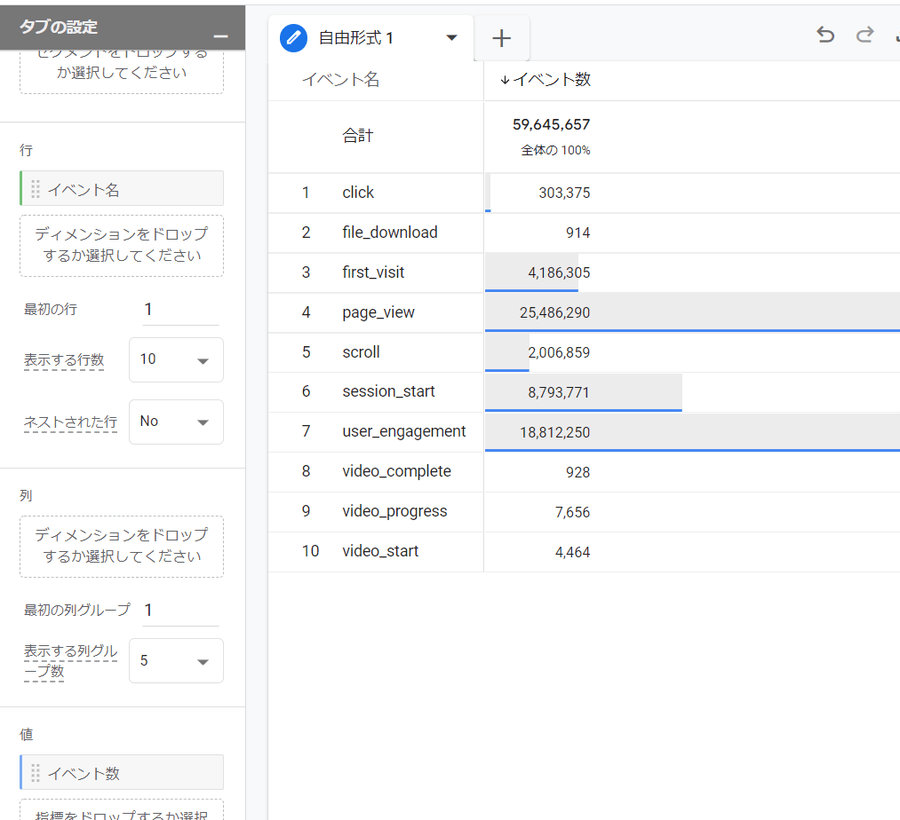Open the ネストされた行 dropdown showing No
The image size is (900, 820).
tap(176, 422)
